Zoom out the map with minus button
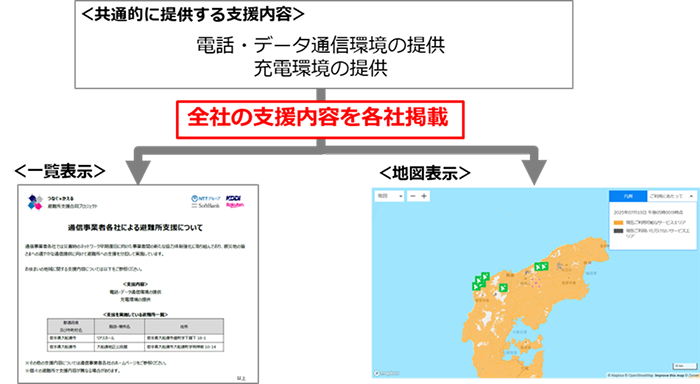Screen dimensions: 700x384 412,196
